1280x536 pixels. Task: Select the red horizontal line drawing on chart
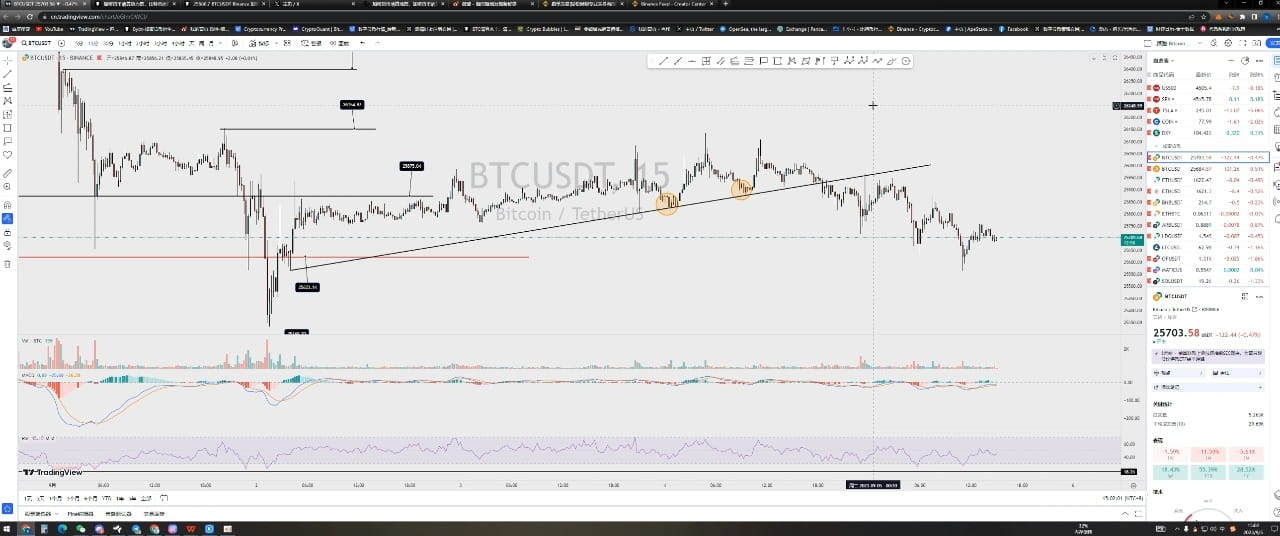[273, 258]
